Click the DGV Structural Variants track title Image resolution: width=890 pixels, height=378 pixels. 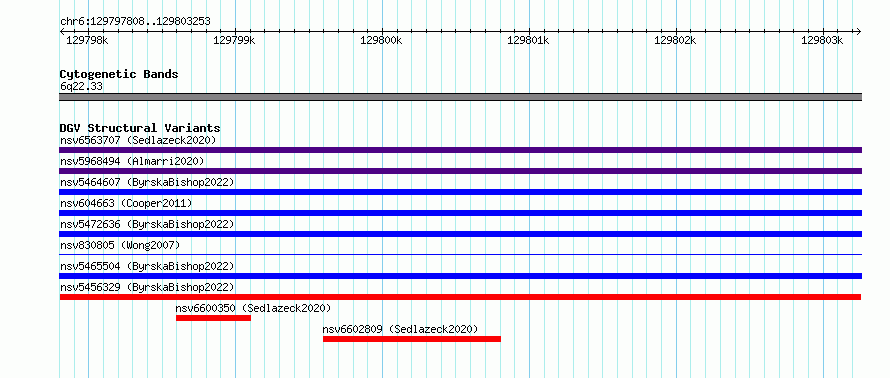click(x=140, y=128)
